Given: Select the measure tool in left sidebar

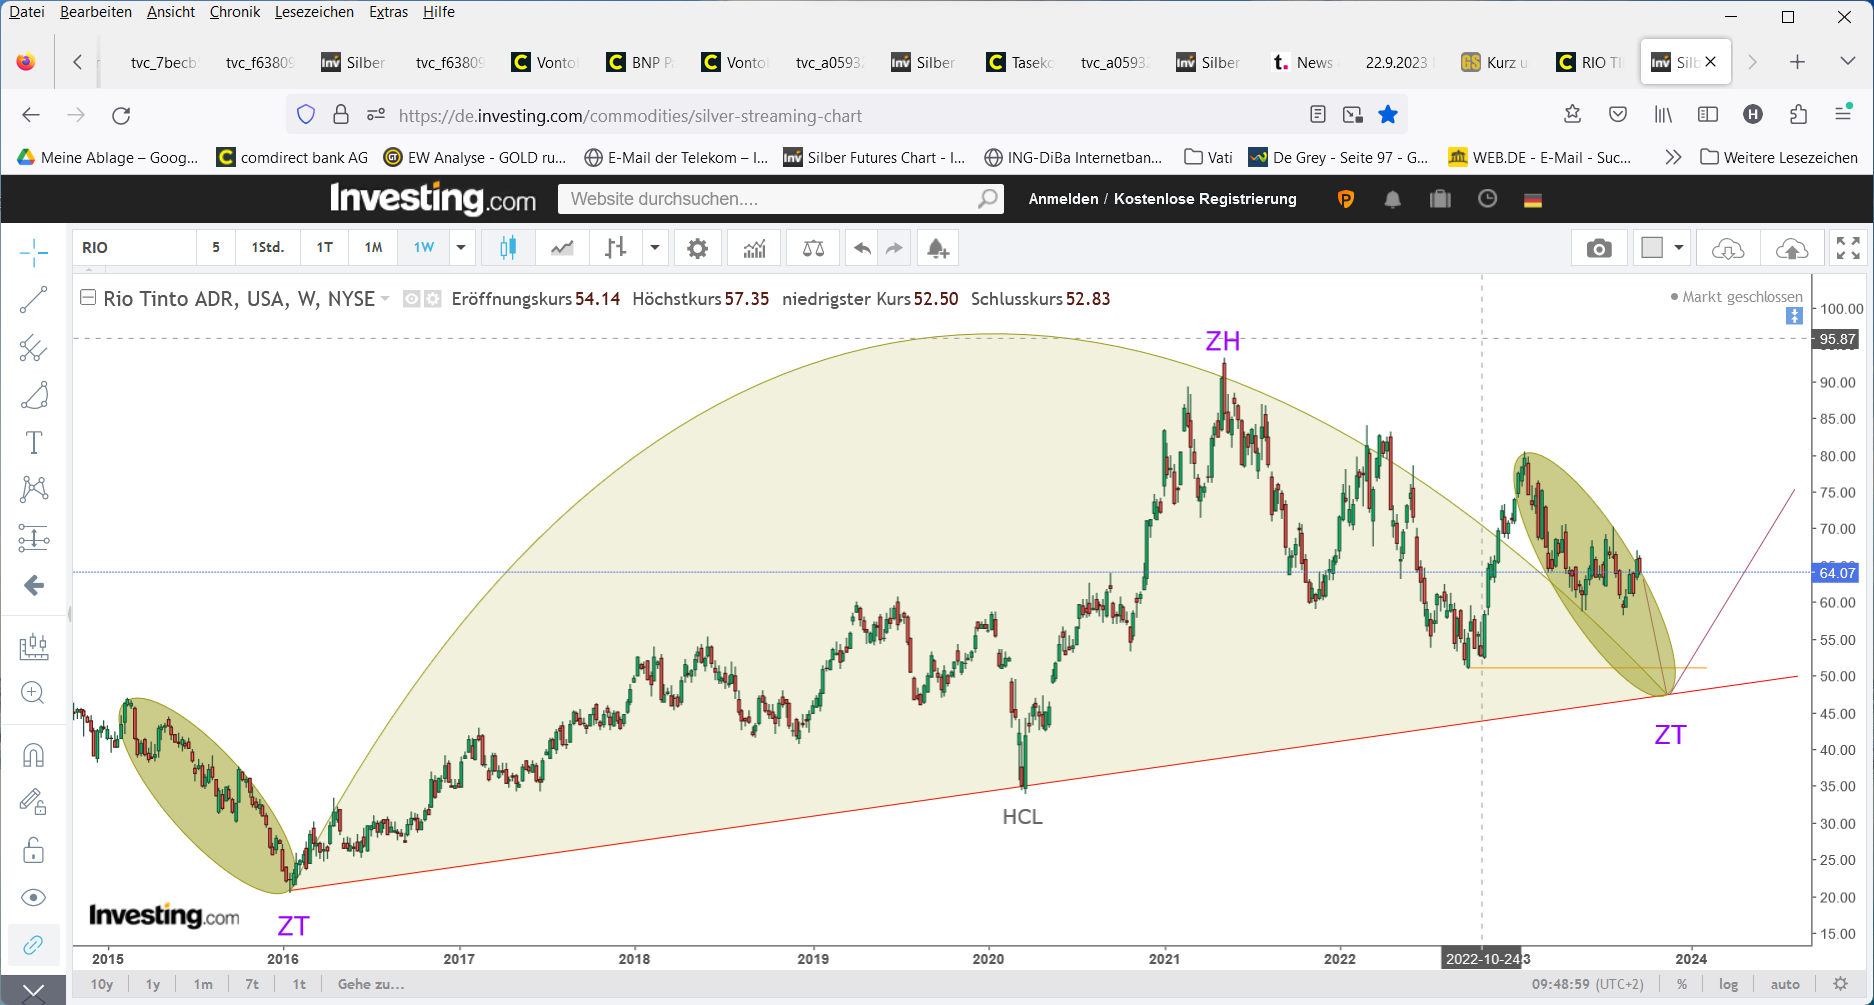Looking at the screenshot, I should pyautogui.click(x=33, y=646).
